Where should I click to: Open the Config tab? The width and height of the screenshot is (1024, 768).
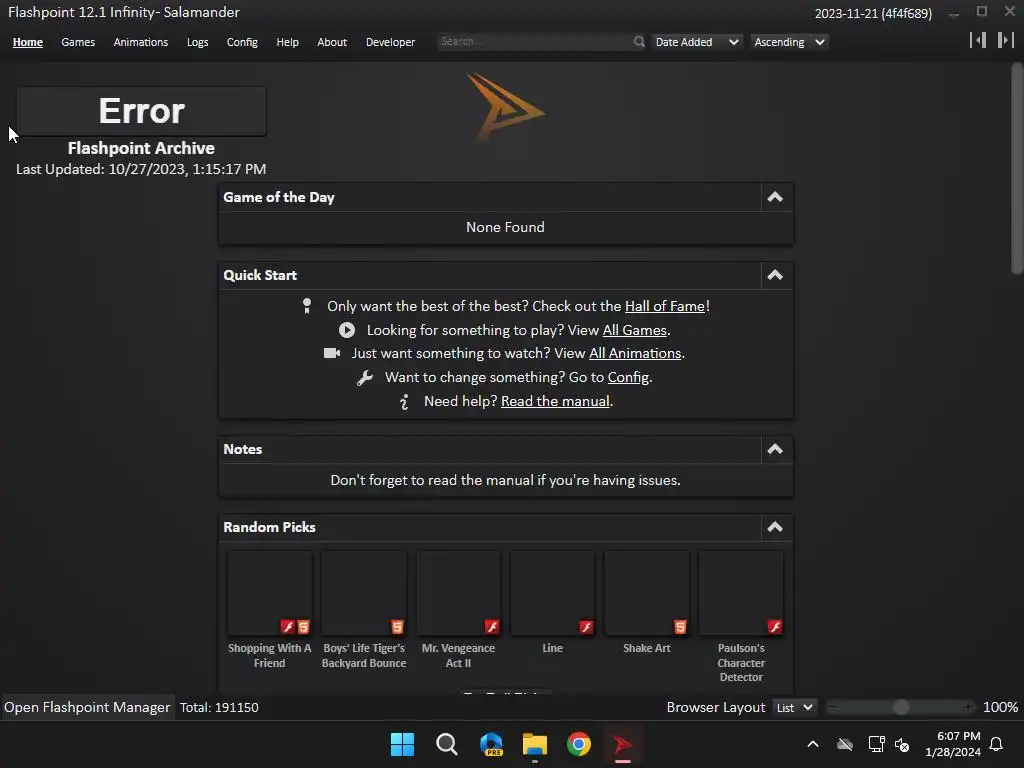(242, 42)
